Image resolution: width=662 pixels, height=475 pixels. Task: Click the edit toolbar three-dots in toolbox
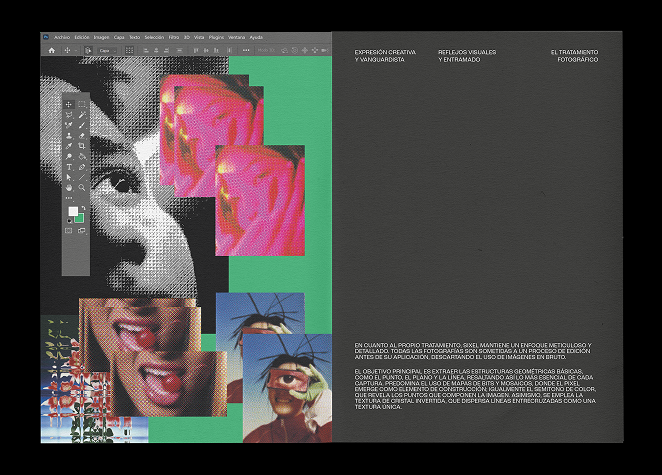(x=69, y=198)
